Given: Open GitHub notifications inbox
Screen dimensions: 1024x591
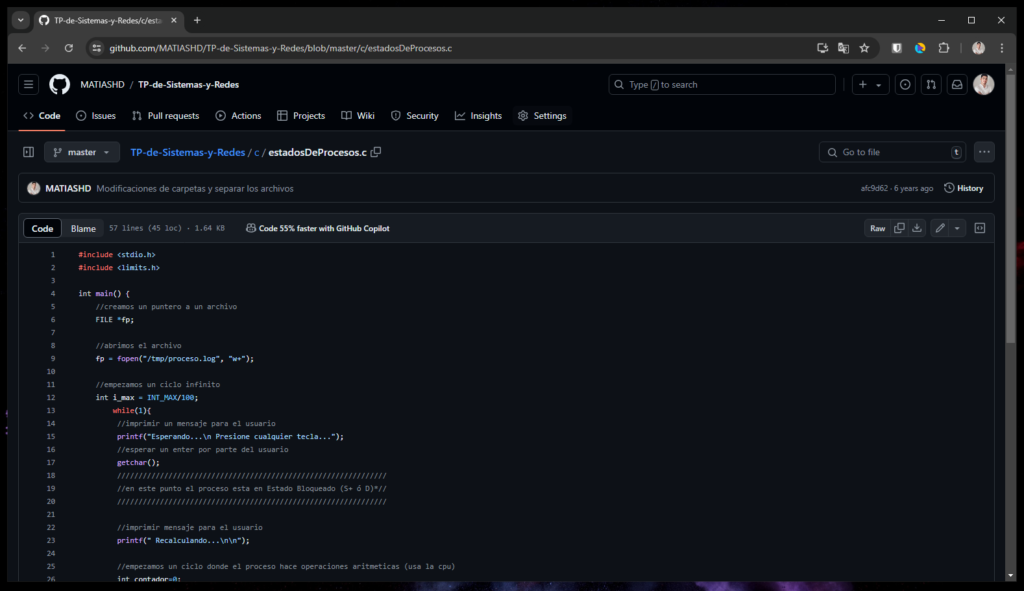Looking at the screenshot, I should click(x=957, y=84).
